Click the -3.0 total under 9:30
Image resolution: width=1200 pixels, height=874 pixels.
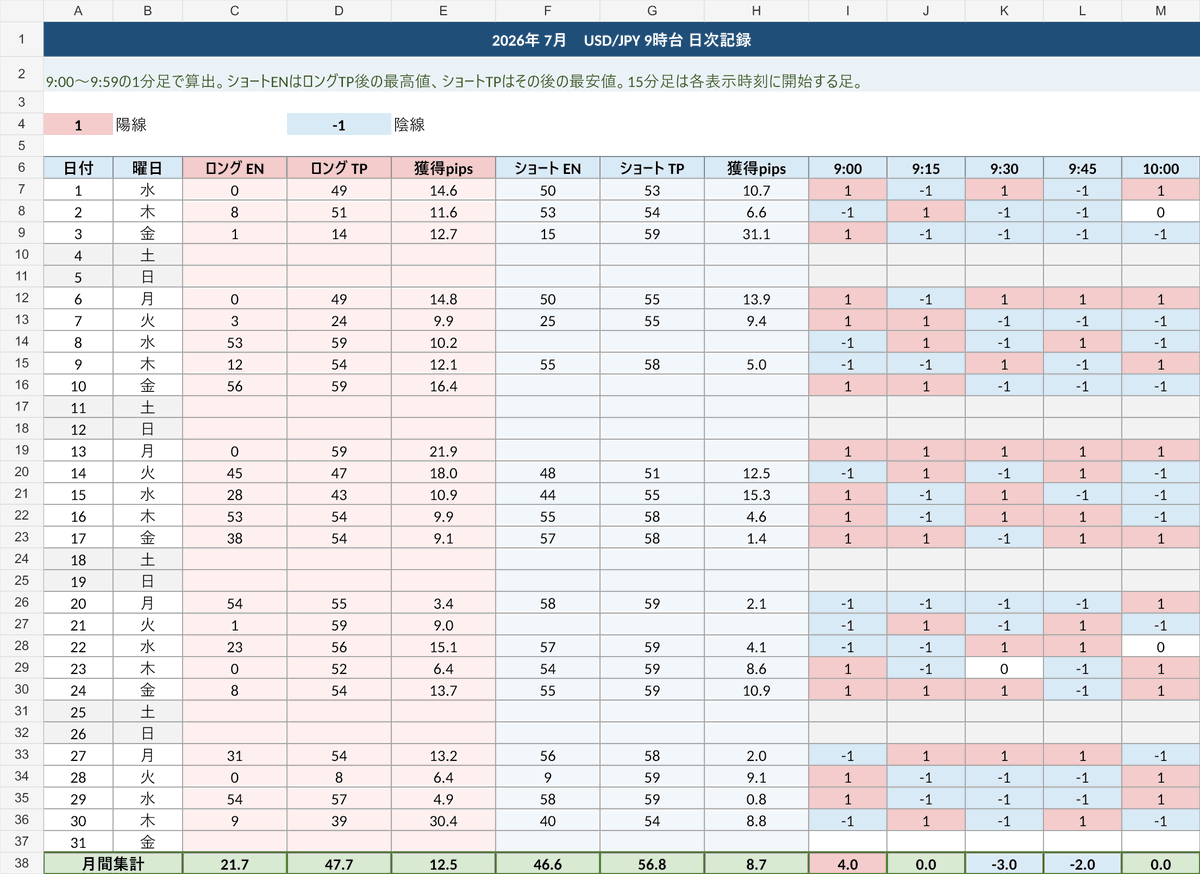(1004, 863)
